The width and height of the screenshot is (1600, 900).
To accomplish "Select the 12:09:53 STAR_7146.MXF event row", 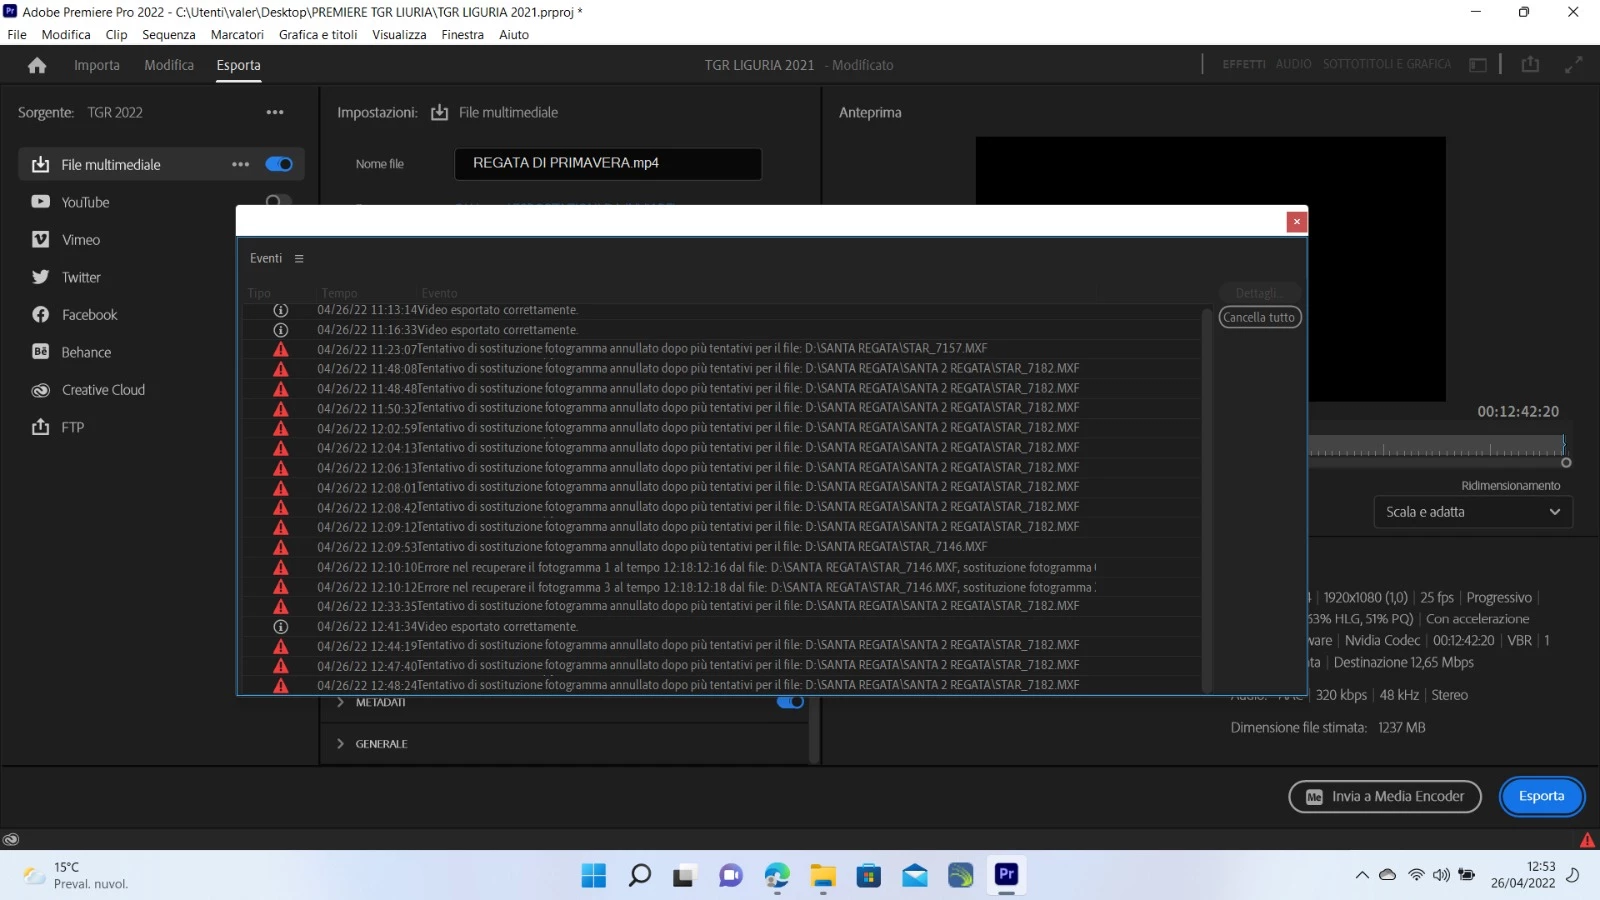I will click(x=721, y=547).
